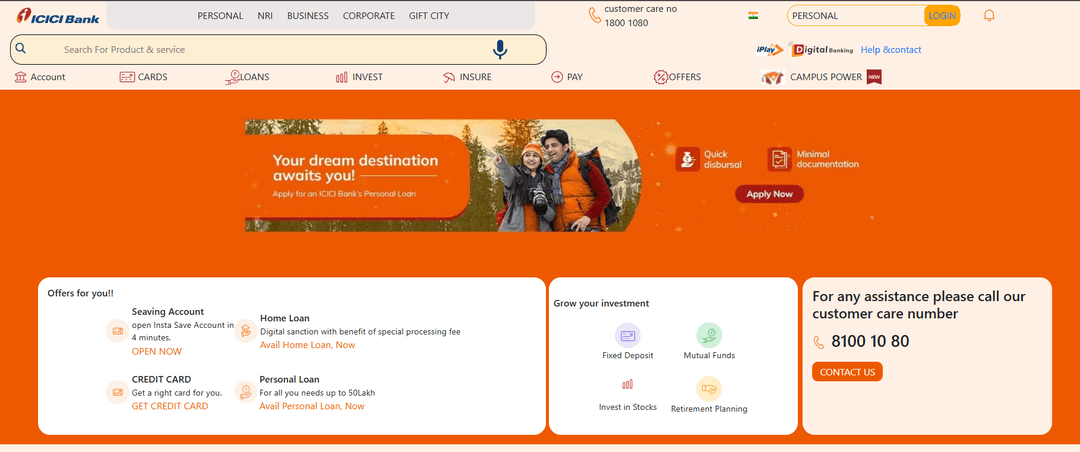Click the India flag icon
Screen dimensions: 1080x452
point(753,15)
